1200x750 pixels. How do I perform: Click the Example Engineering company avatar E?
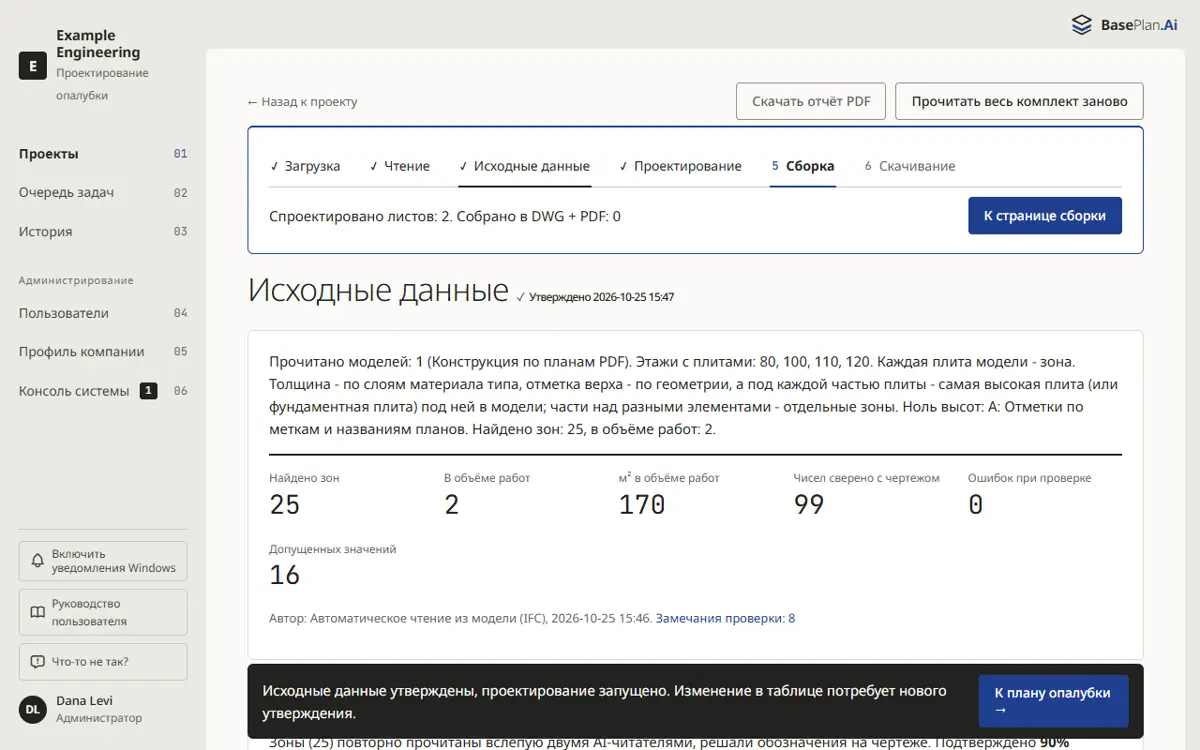pyautogui.click(x=33, y=66)
